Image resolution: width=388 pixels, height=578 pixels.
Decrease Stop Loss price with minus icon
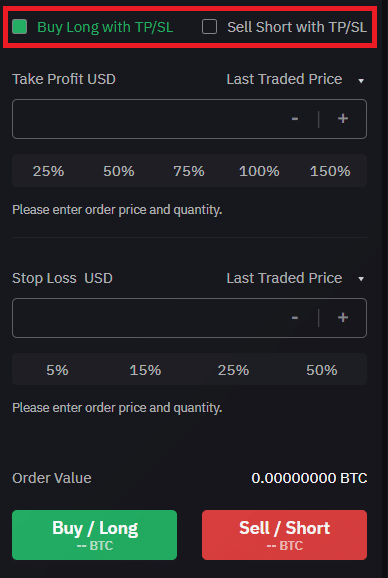(295, 318)
